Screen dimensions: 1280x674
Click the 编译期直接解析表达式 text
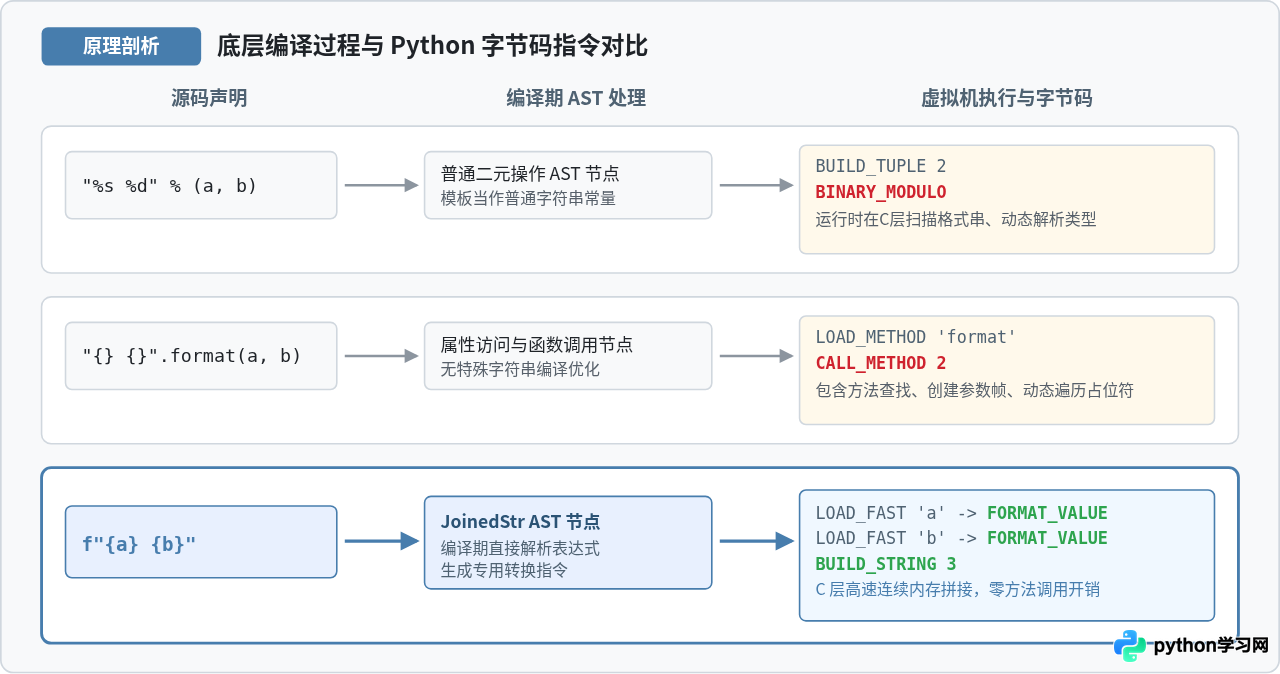point(520,548)
